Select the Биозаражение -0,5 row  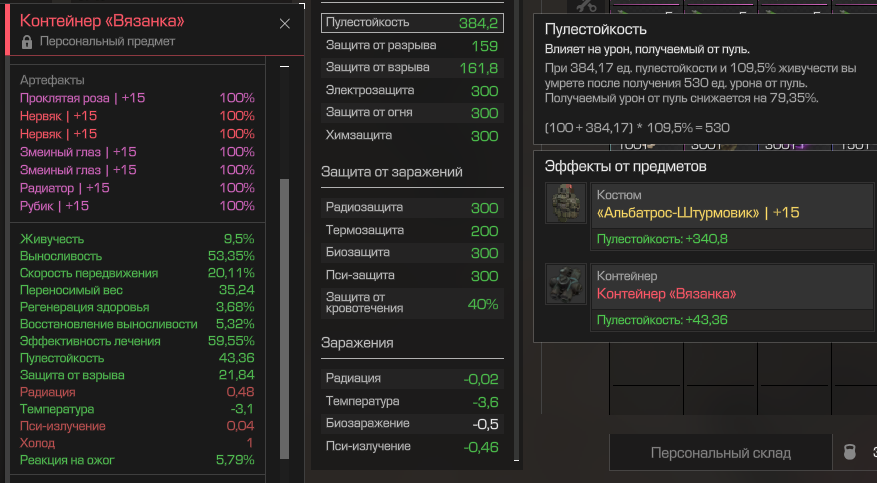tap(412, 424)
